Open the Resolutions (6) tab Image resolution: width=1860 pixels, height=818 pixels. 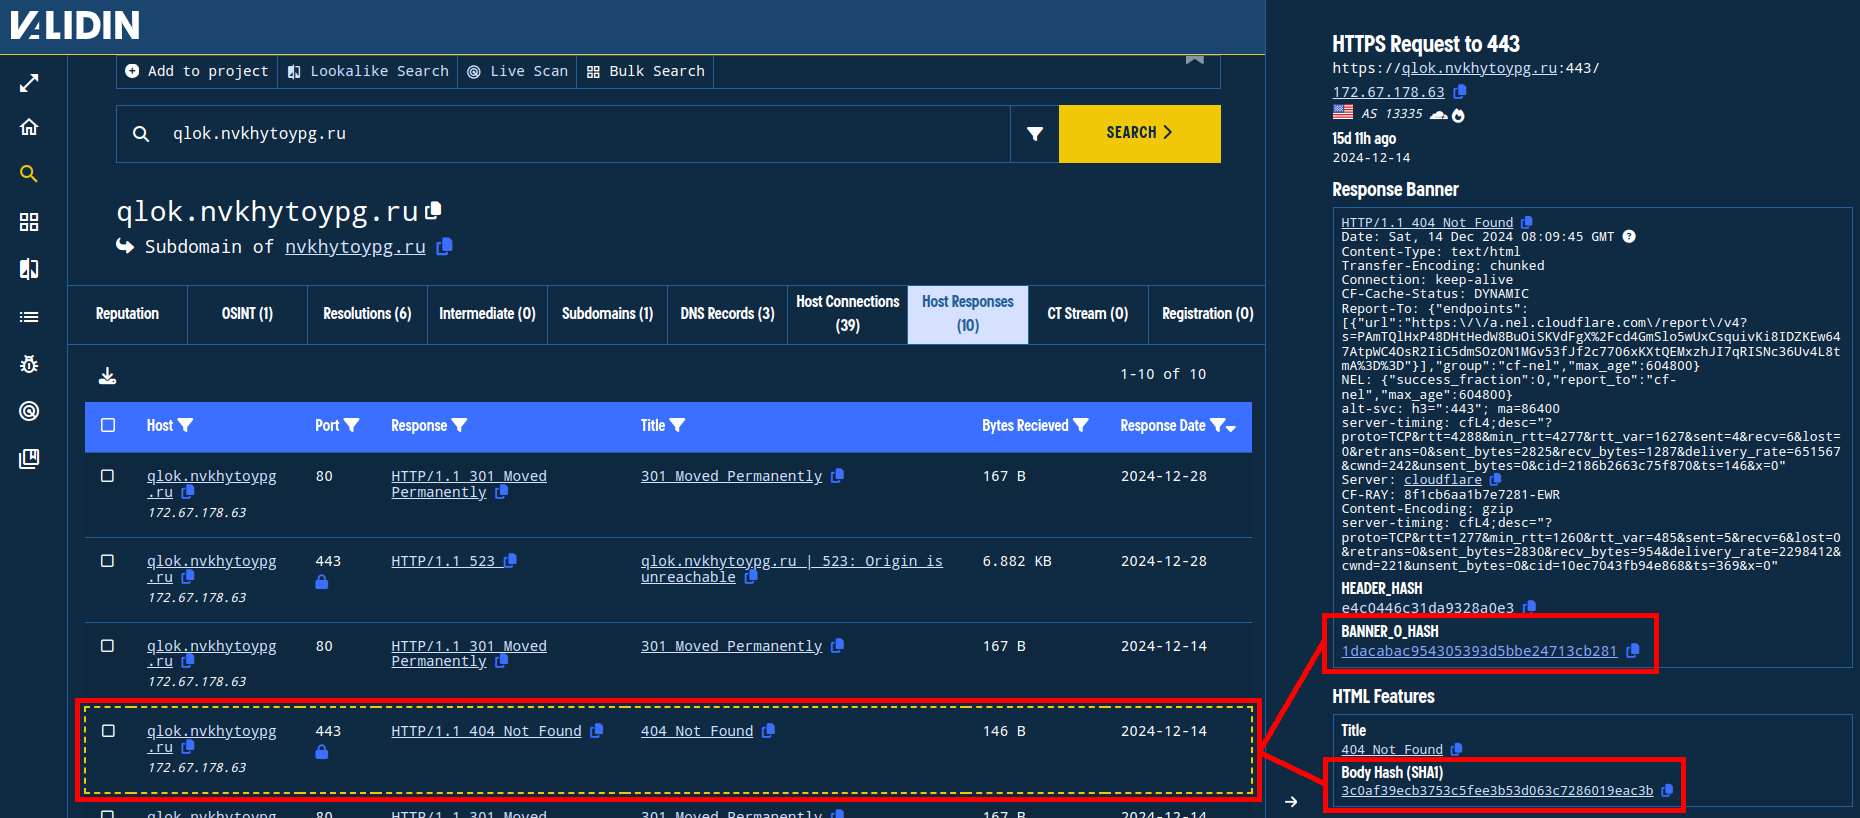[x=367, y=314]
